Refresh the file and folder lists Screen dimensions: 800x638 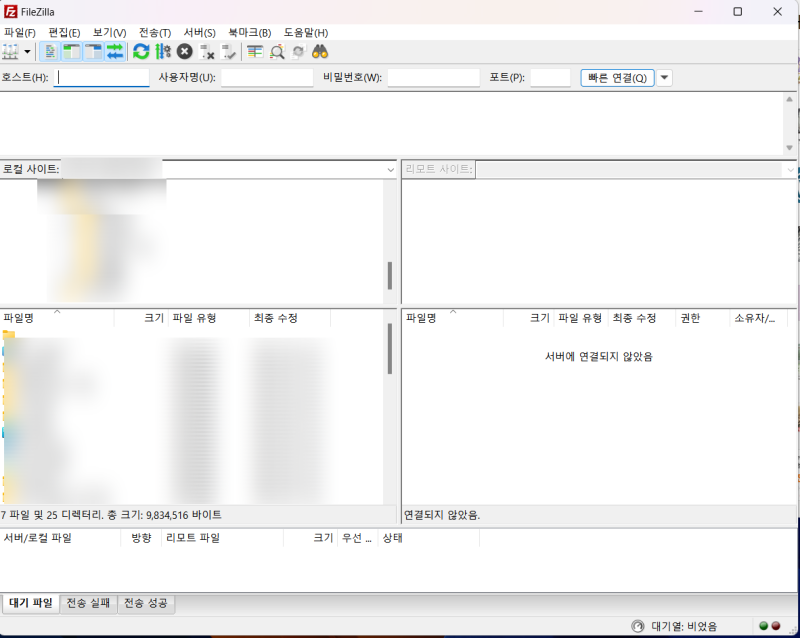[x=140, y=50]
